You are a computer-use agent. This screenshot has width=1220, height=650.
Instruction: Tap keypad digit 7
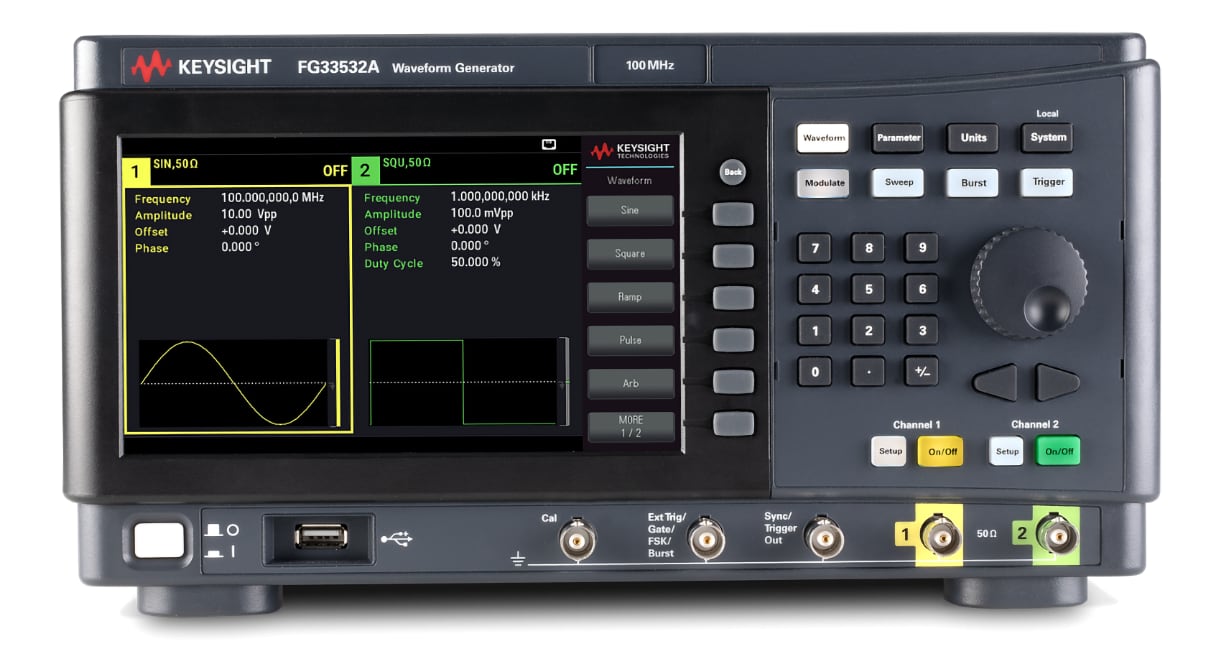[x=814, y=248]
